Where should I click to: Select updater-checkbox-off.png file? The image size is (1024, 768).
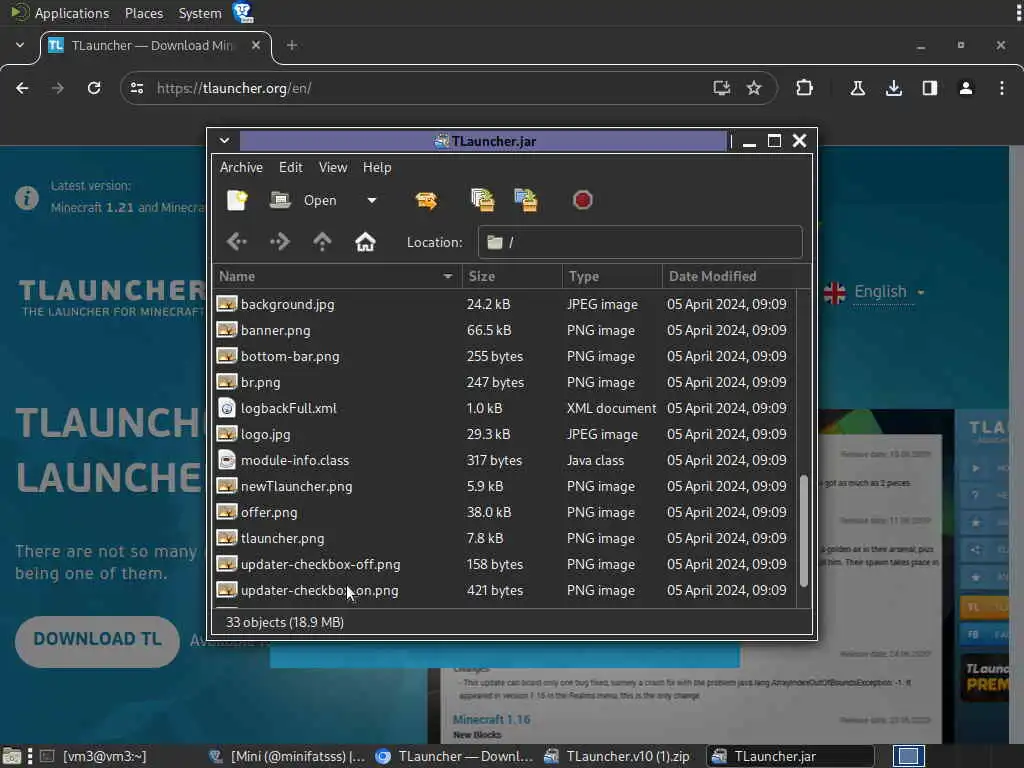coord(504,564)
